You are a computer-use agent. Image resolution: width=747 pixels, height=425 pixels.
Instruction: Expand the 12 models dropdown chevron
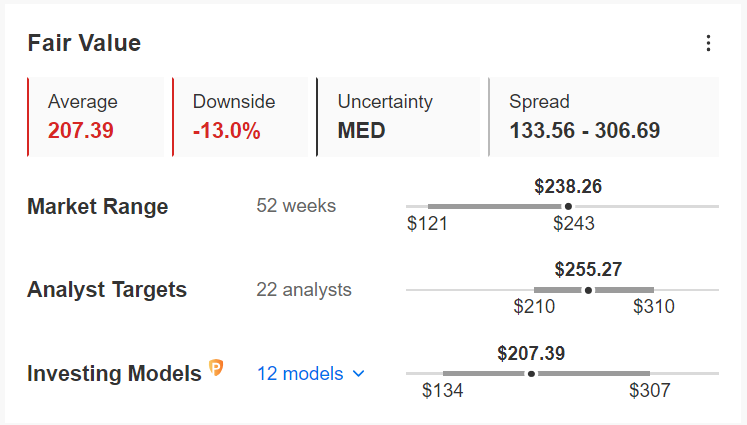(359, 374)
